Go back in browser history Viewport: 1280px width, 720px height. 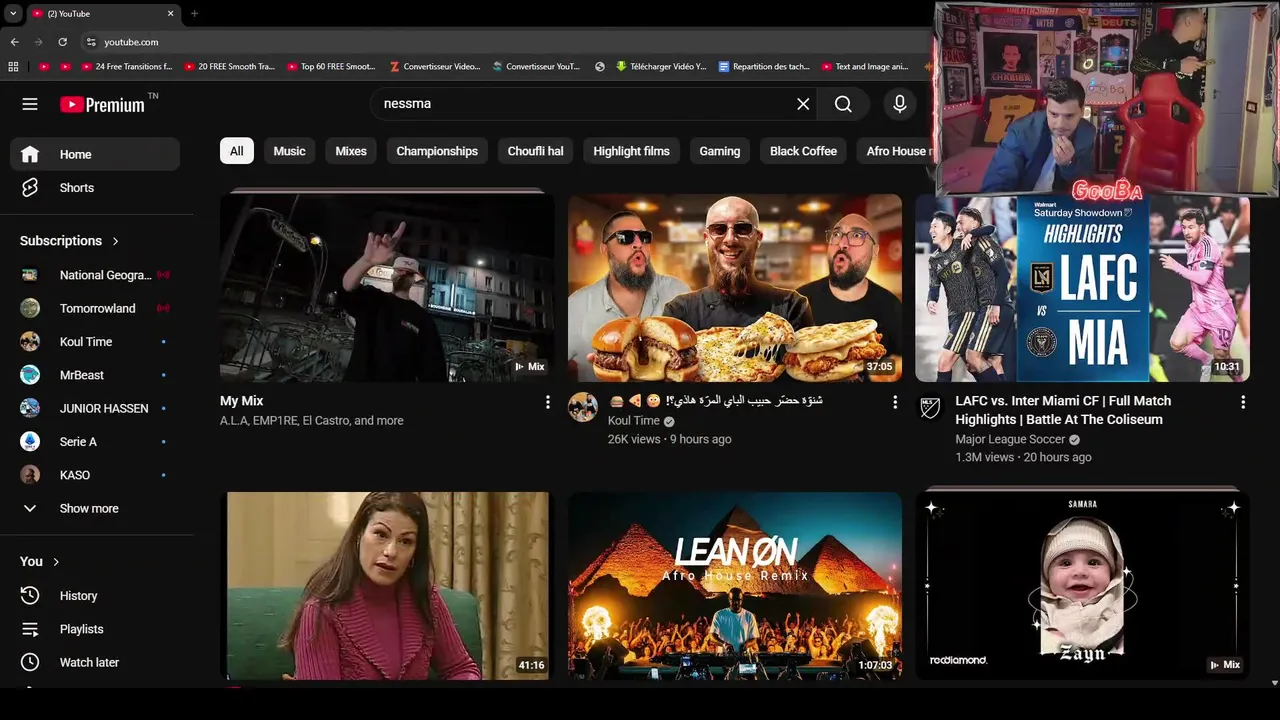(x=14, y=42)
